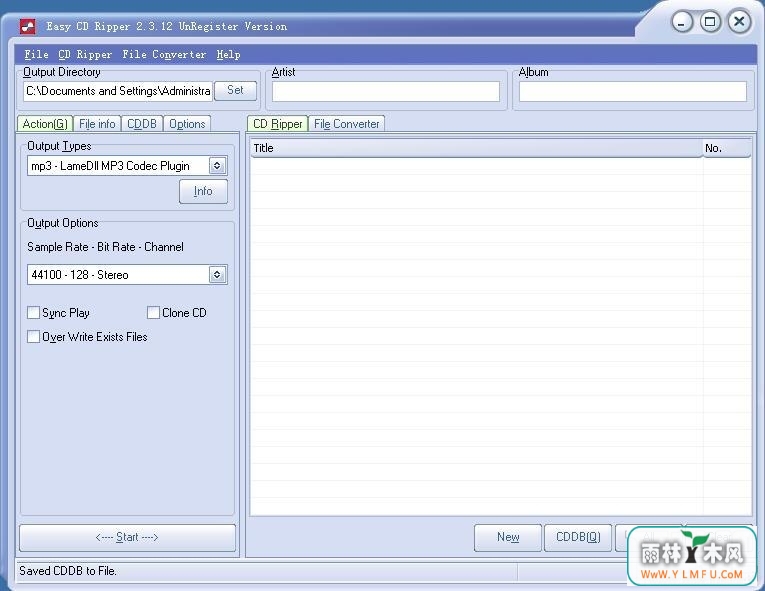This screenshot has height=591, width=765.
Task: Click the Easy CD Ripper app icon
Action: pos(28,26)
